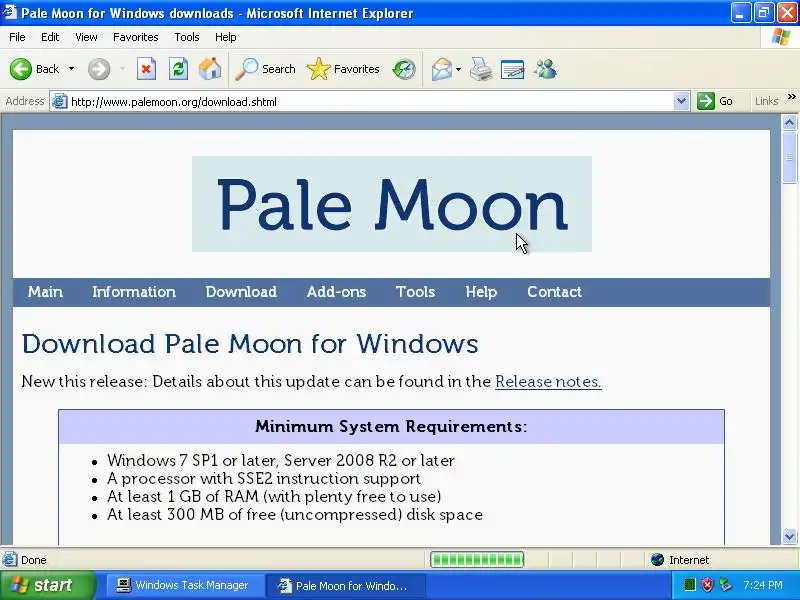
Task: Click 'Download Pale Moon for Windows' heading
Action: [250, 344]
